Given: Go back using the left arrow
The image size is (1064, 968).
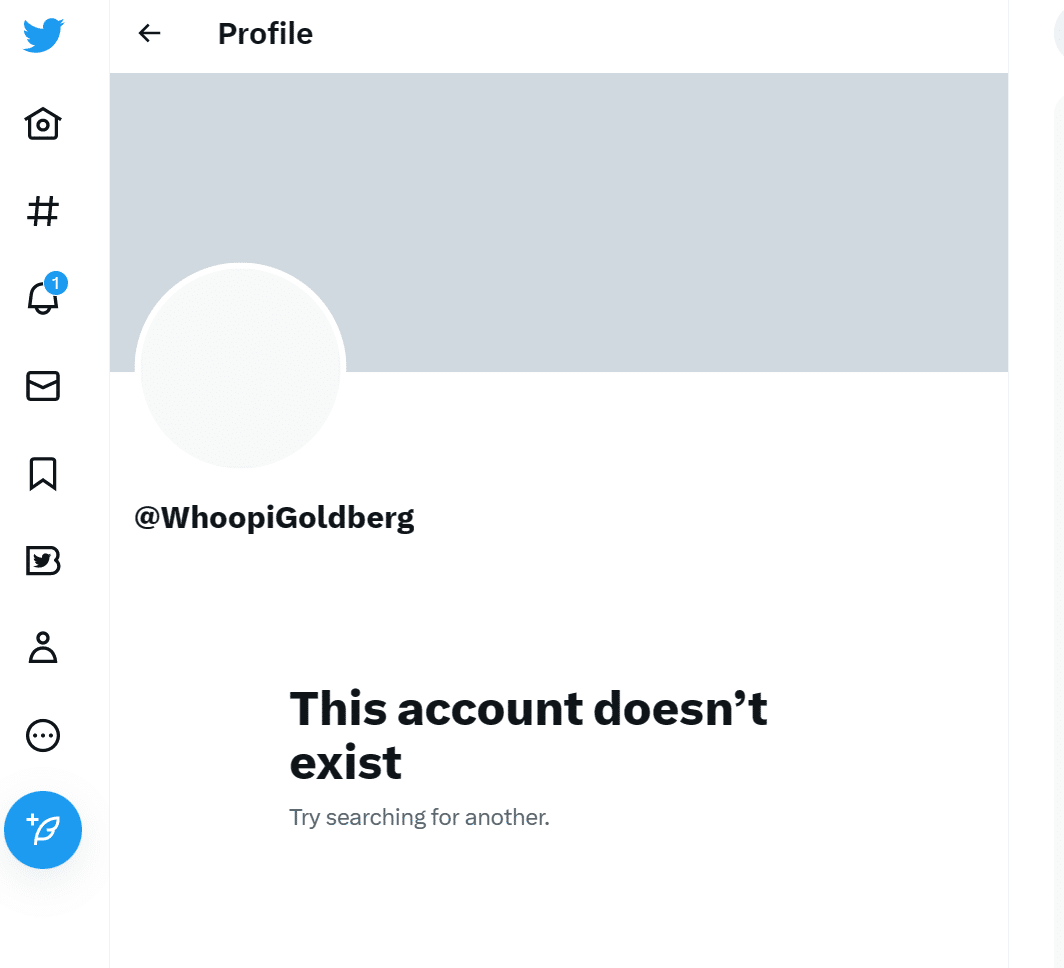Looking at the screenshot, I should [x=149, y=33].
